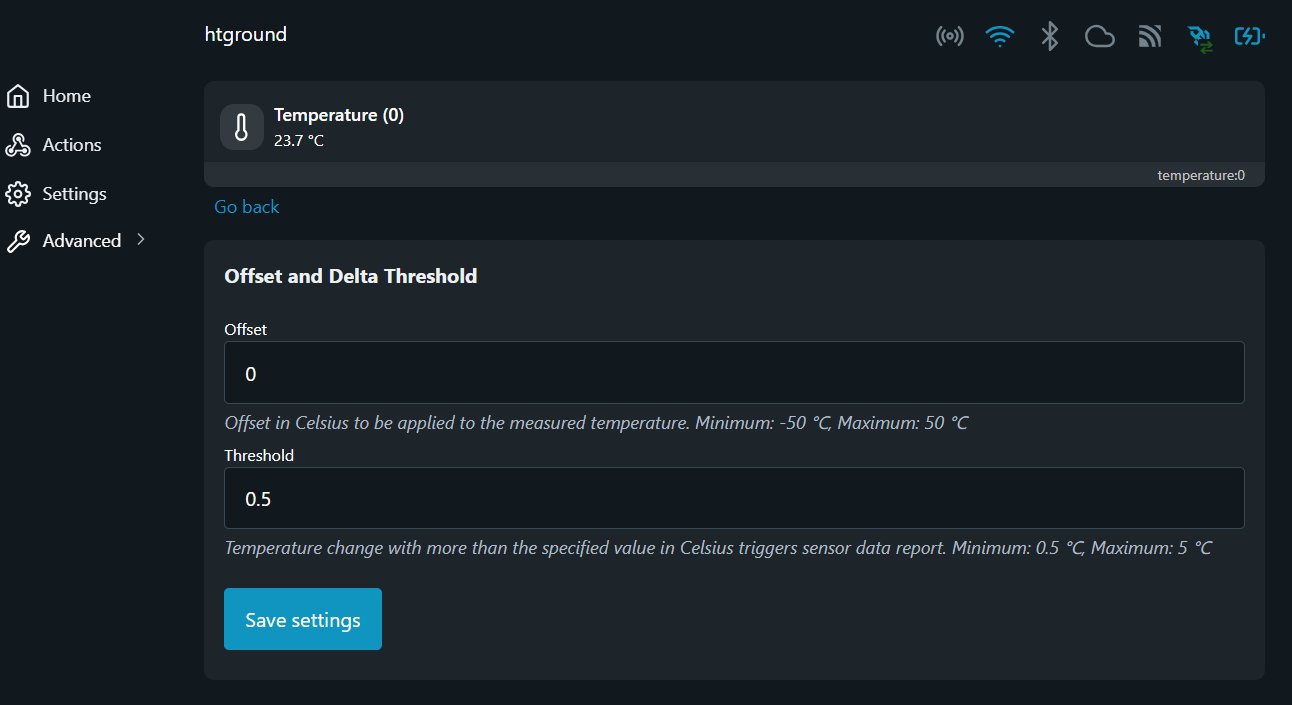This screenshot has width=1292, height=705.
Task: Focus the Offset input field
Action: pyautogui.click(x=734, y=373)
